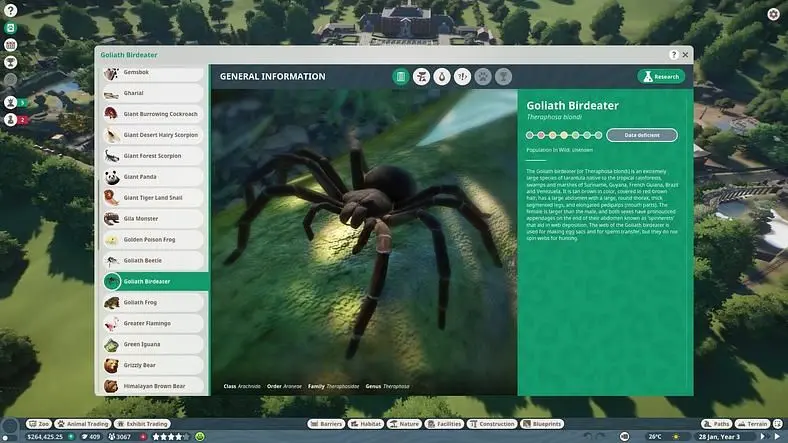Click the guest count 3067 indicator

(x=120, y=437)
